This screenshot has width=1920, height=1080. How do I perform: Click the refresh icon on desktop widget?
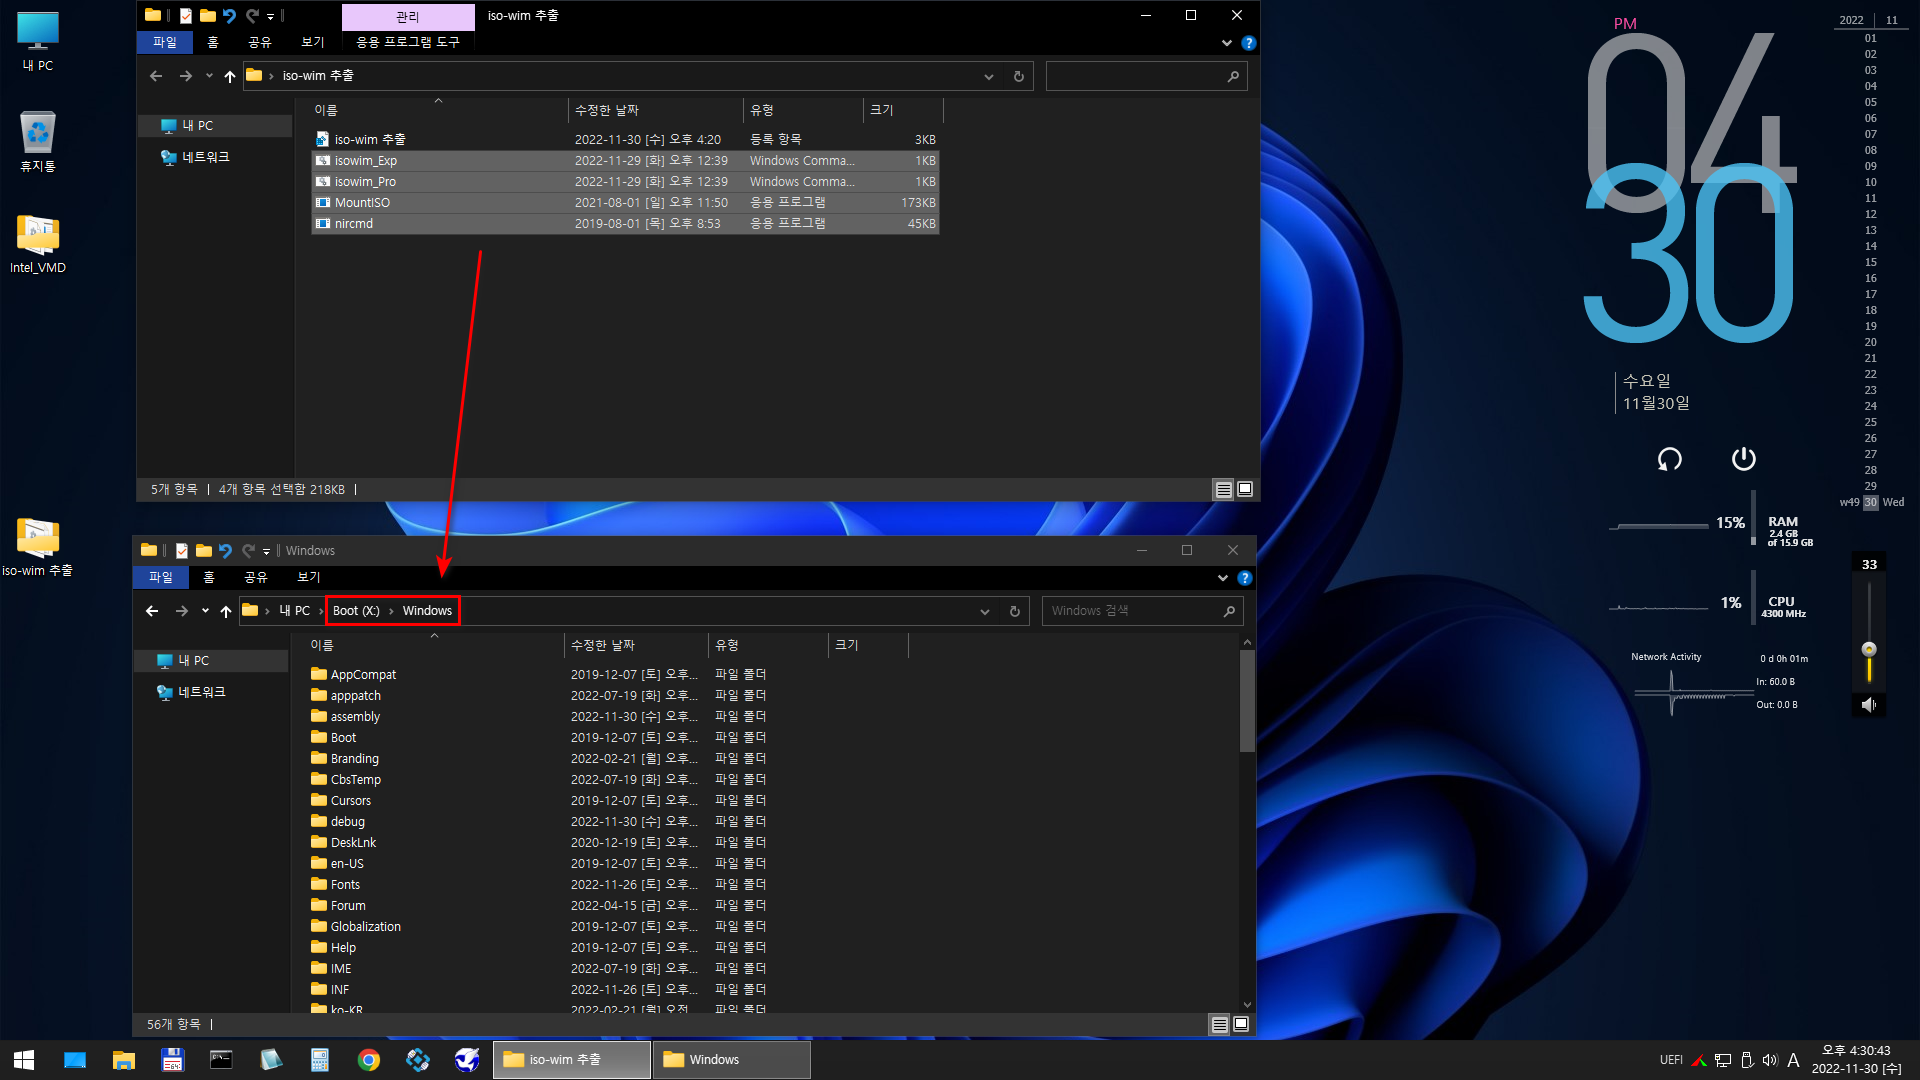[1669, 459]
